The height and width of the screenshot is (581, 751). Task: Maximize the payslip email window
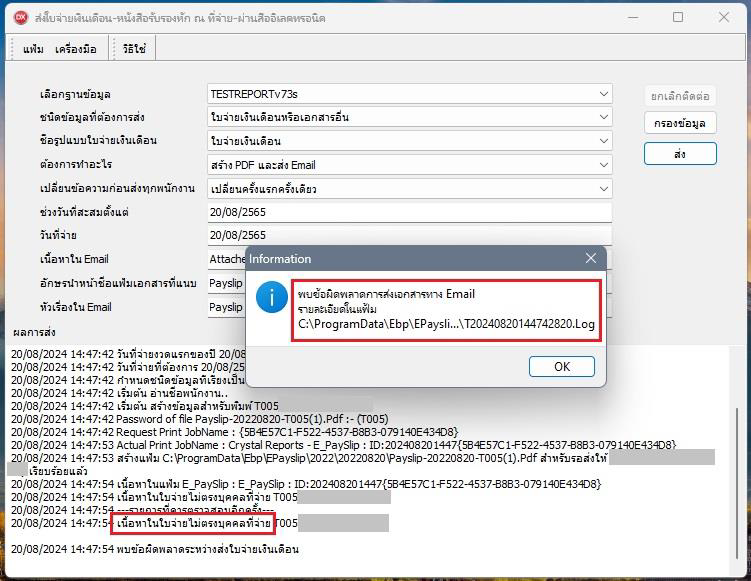pos(678,17)
